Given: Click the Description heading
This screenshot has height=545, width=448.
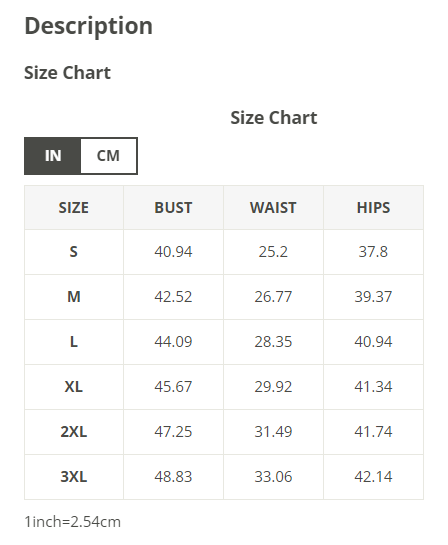Looking at the screenshot, I should tap(89, 26).
